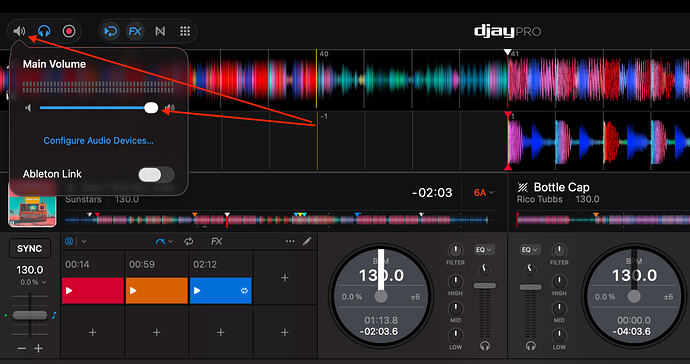Click the deck 1 gain knob above fader

tap(484, 268)
